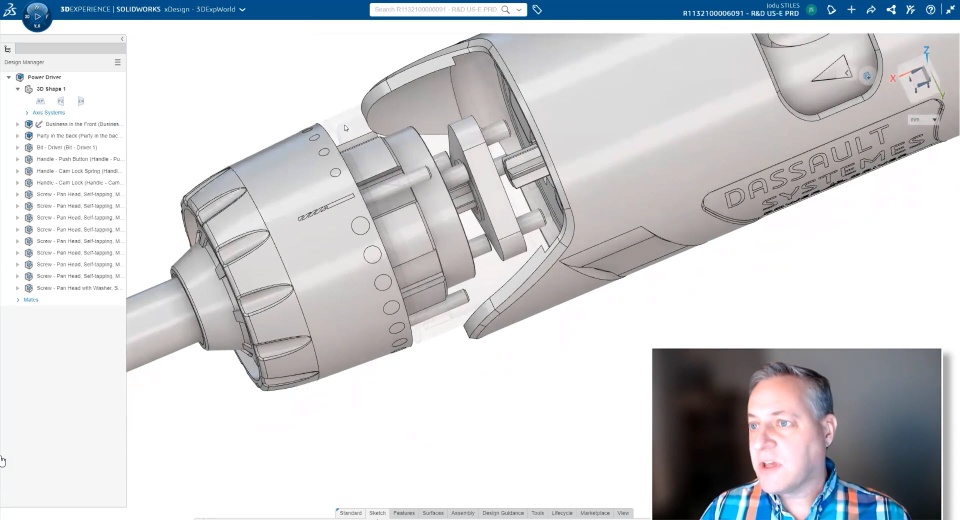Open the Design Manager hamburger menu

coord(118,62)
